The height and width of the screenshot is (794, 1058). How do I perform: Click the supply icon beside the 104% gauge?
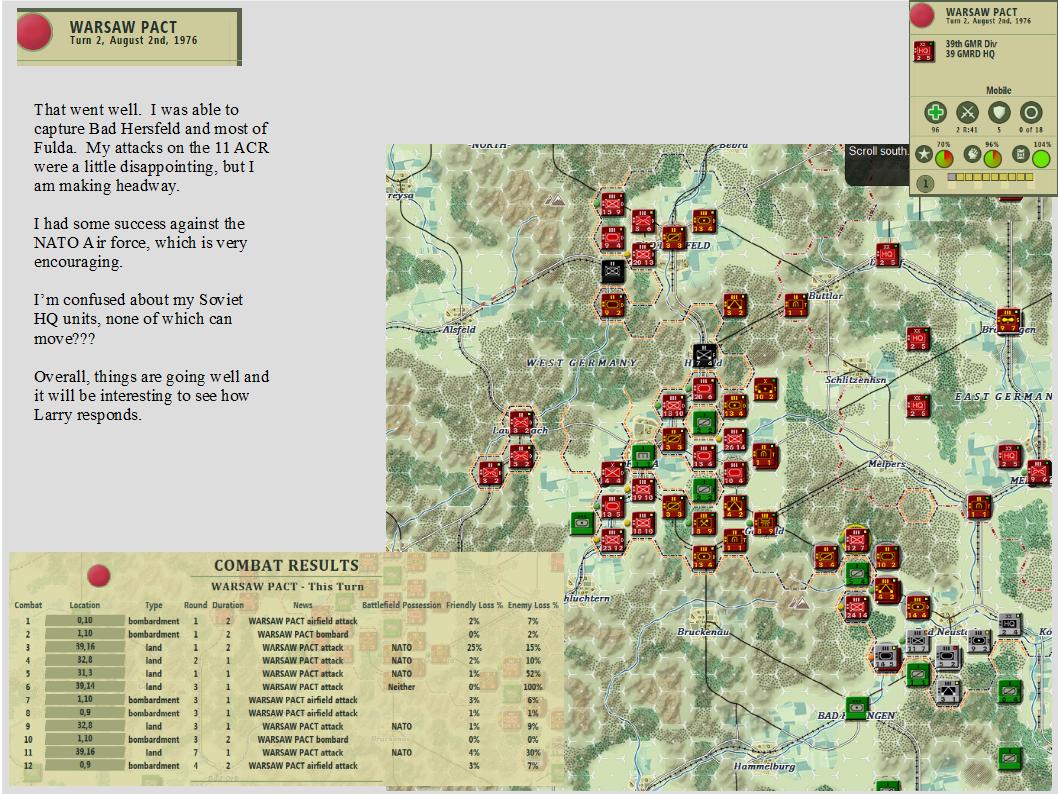(x=1020, y=154)
